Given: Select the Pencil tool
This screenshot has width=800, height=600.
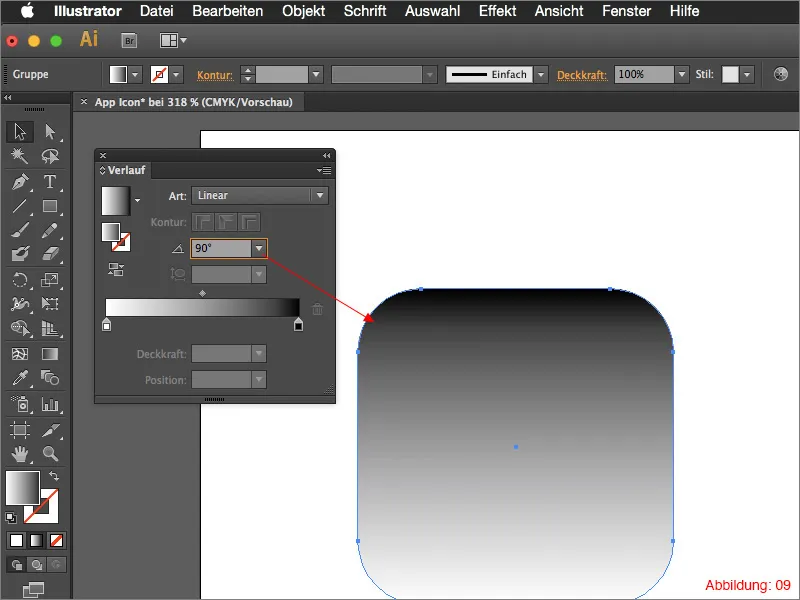Looking at the screenshot, I should click(49, 230).
